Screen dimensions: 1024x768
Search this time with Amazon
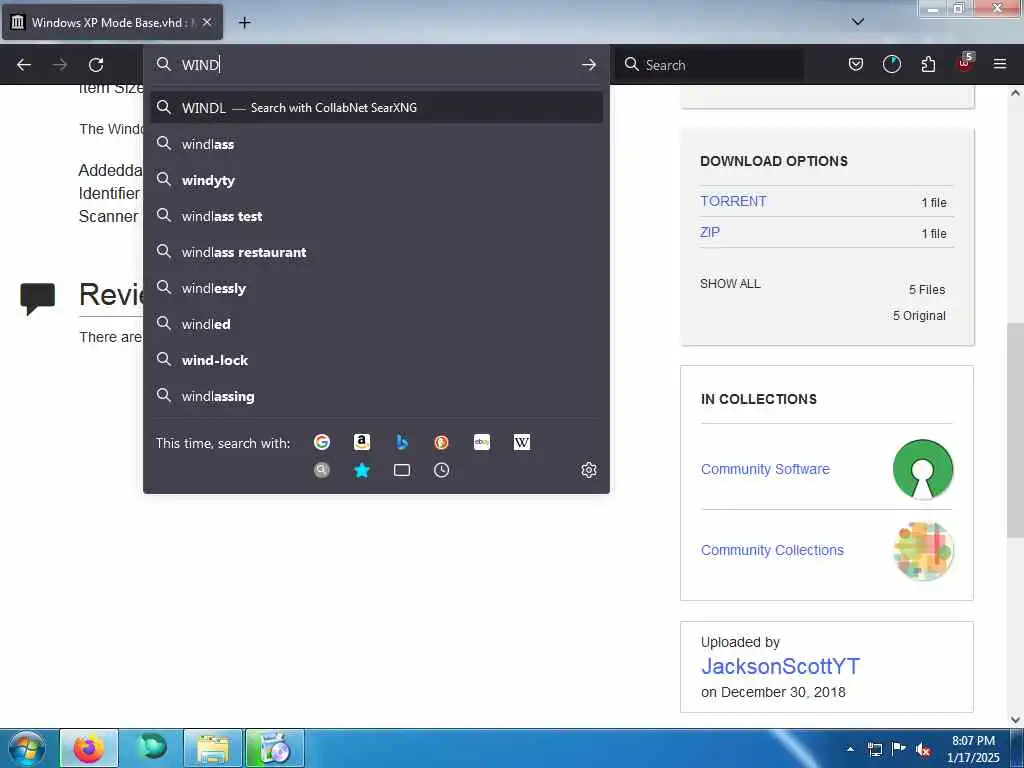click(362, 443)
